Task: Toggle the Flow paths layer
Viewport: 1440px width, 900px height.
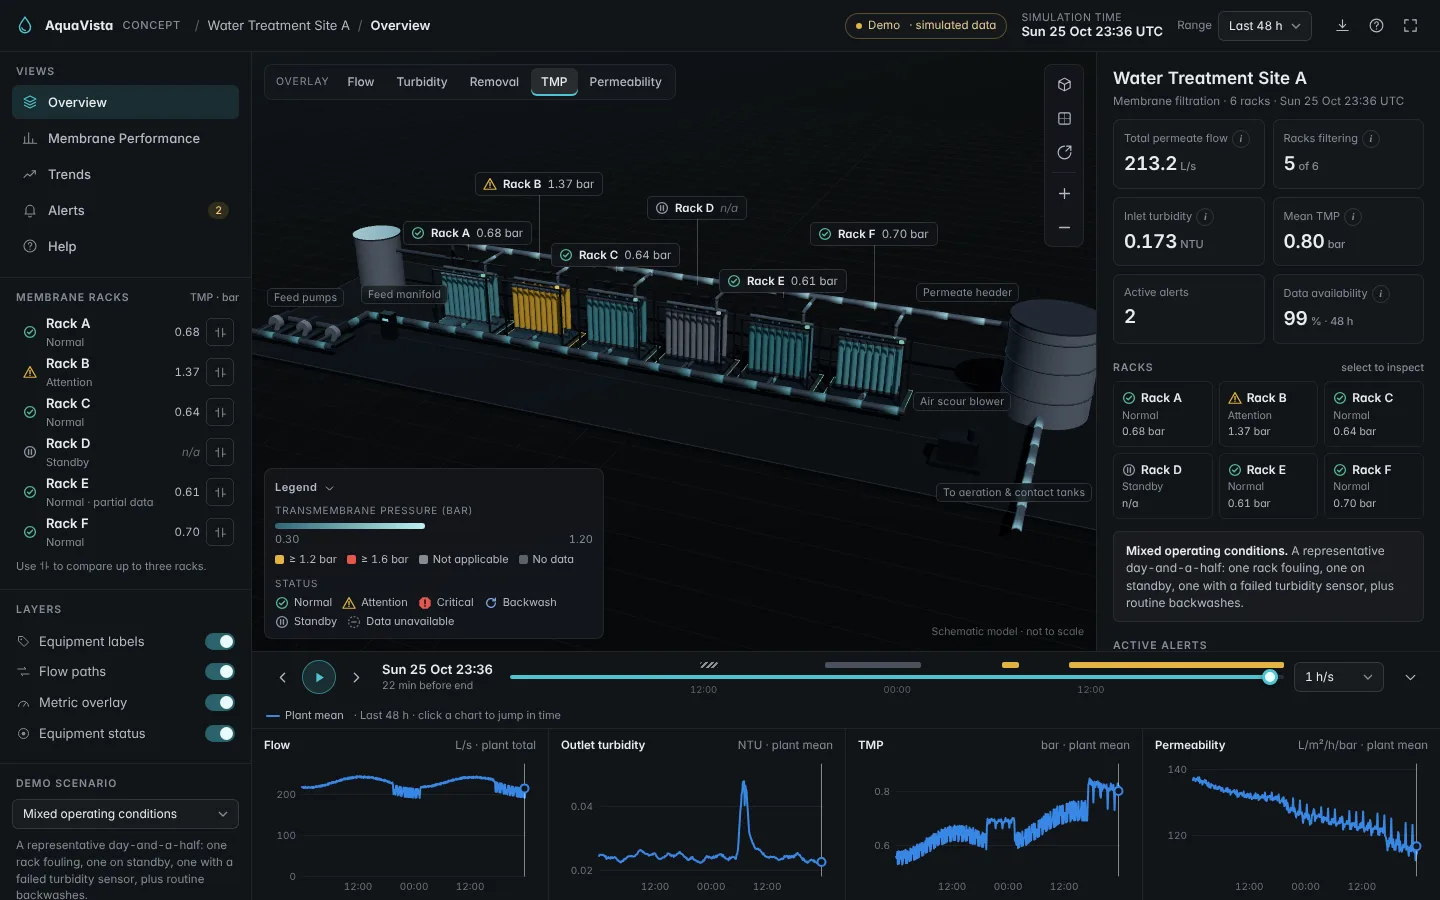Action: click(x=220, y=672)
